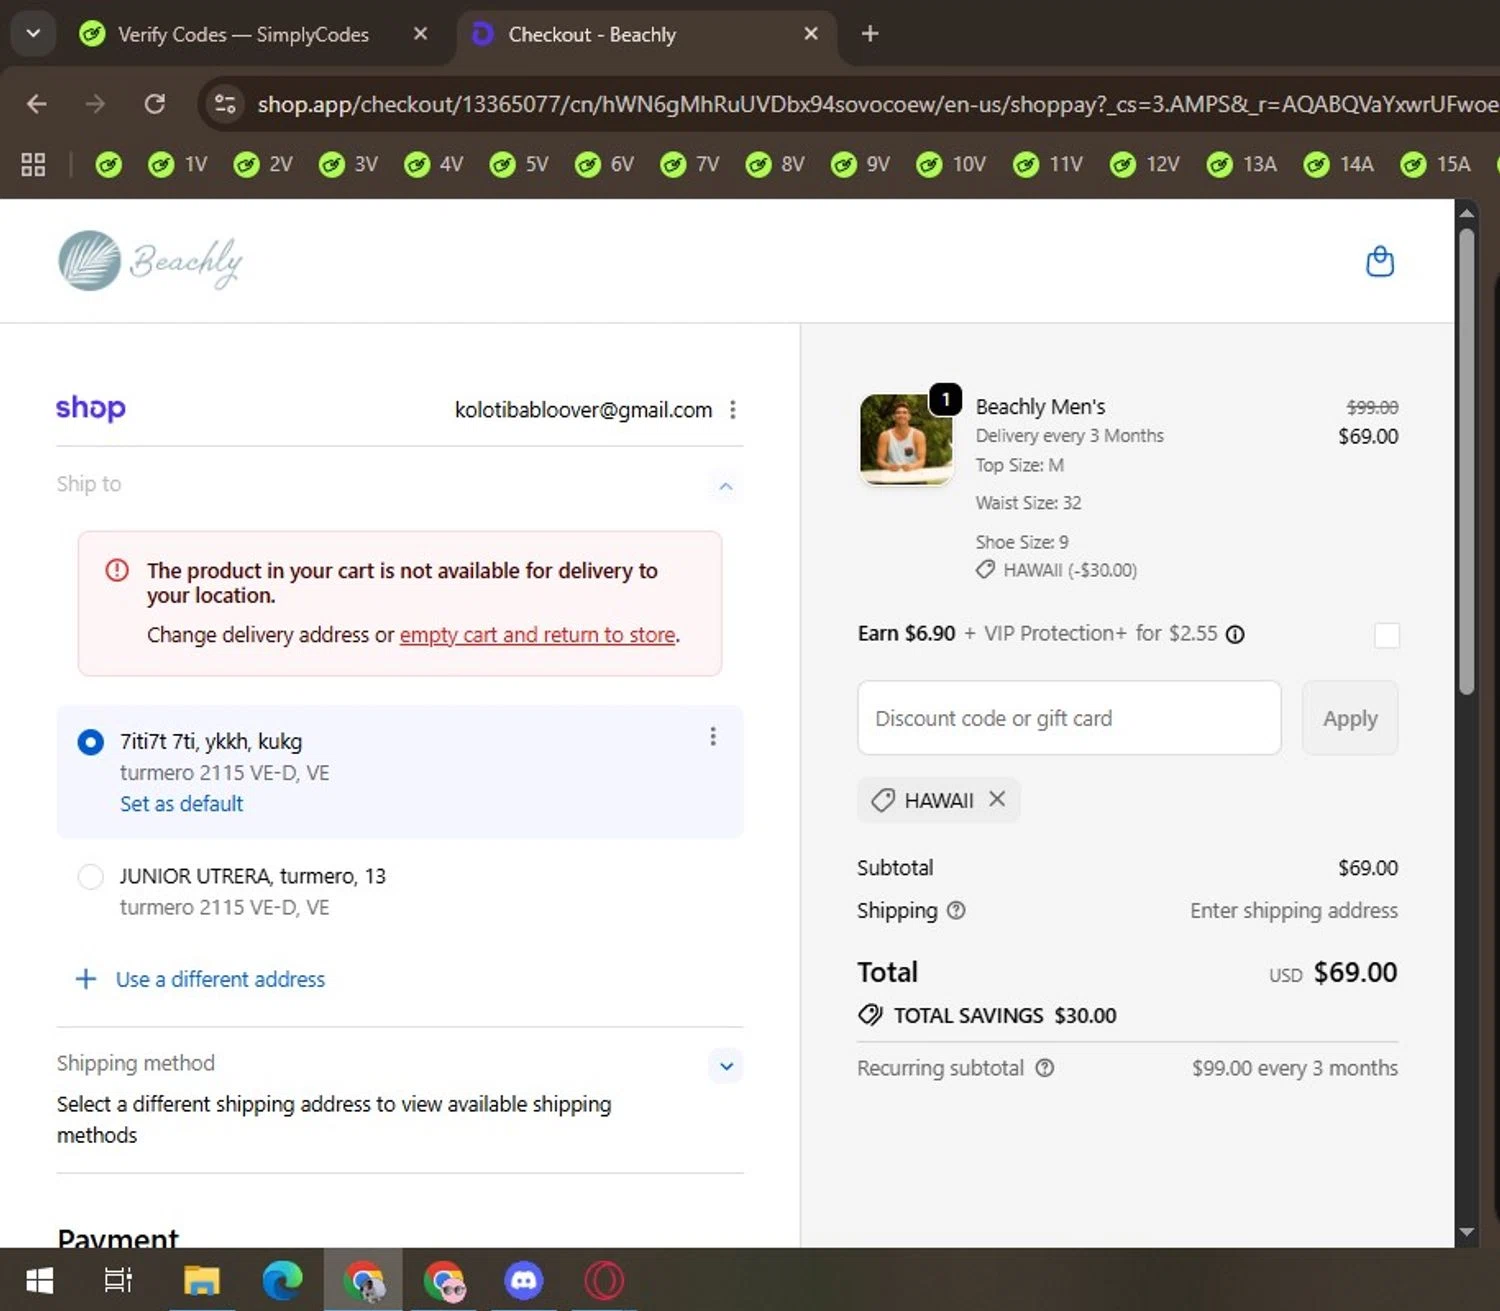Click the Beachly Men's product thumbnail

coord(906,439)
